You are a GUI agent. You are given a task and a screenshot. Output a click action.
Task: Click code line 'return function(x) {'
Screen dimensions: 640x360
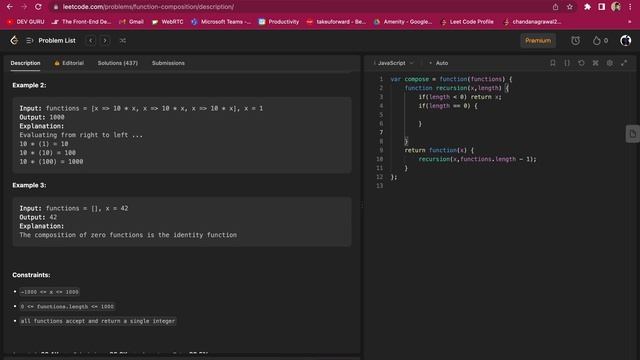click(439, 150)
